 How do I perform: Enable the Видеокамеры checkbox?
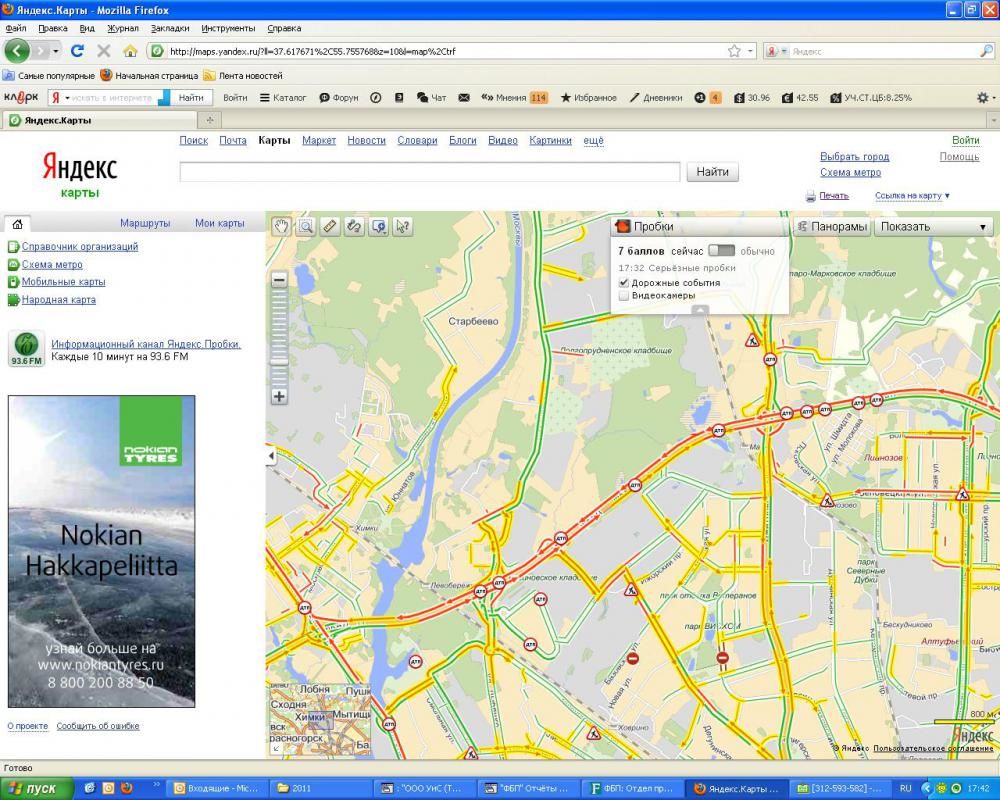[624, 295]
